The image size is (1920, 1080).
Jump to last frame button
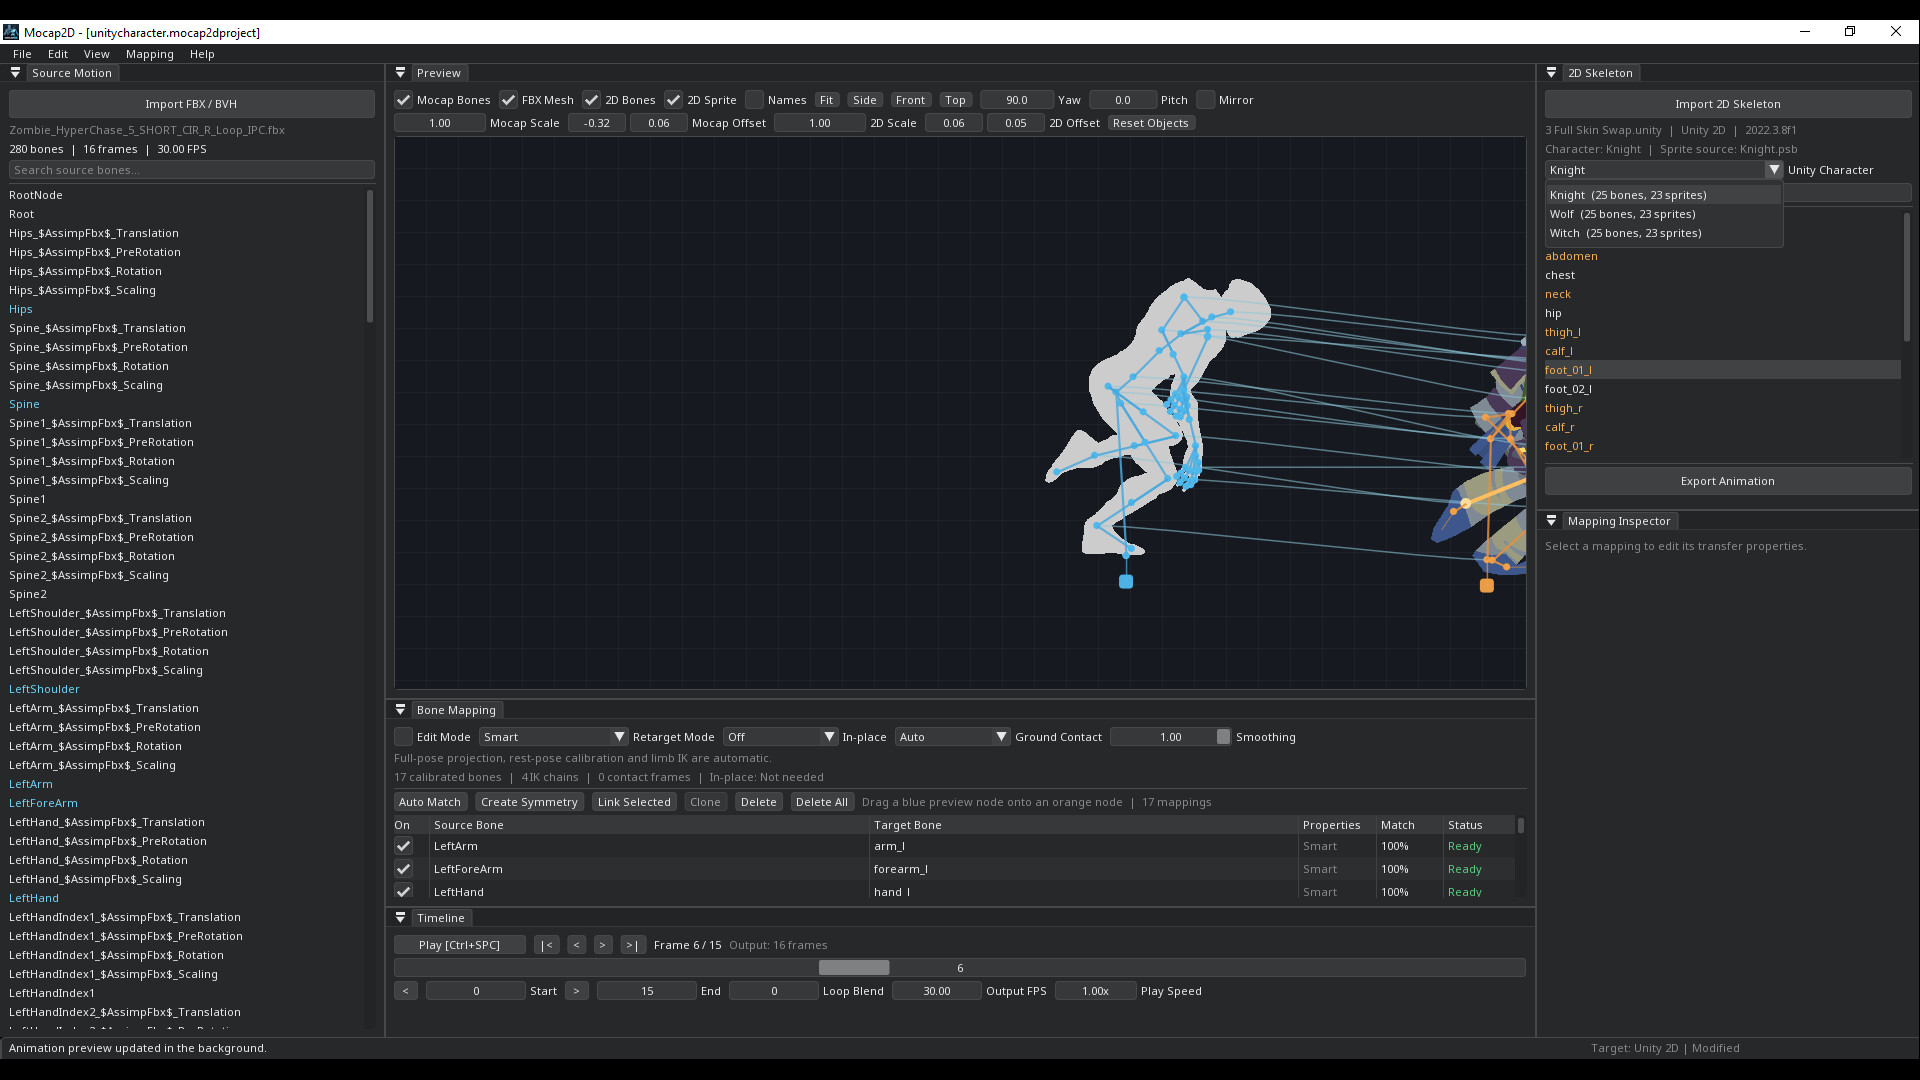click(632, 945)
